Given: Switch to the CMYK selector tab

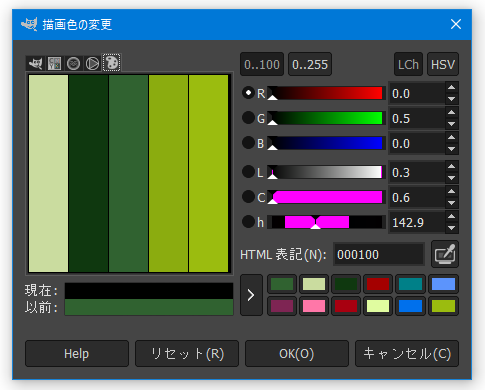Looking at the screenshot, I should point(54,63).
